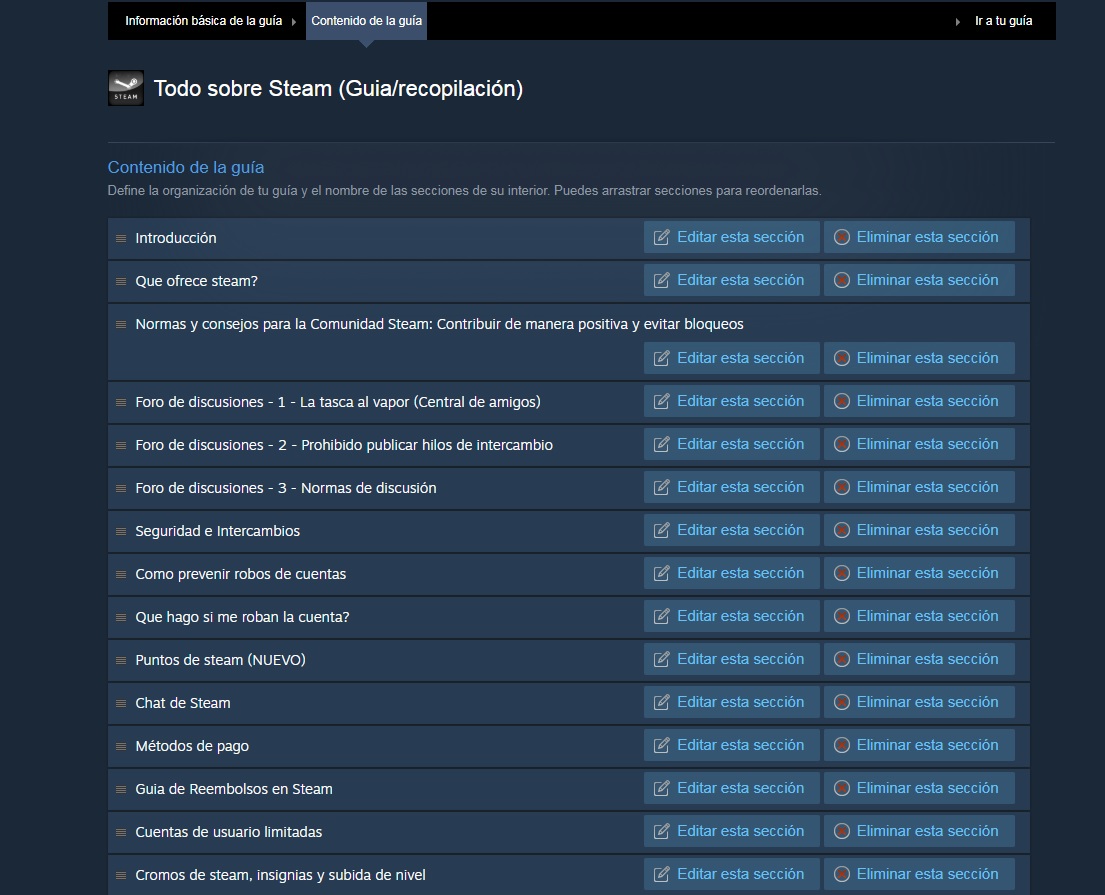Screen dimensions: 1105x895
Task: Click red X icon for 'Cuentas de usuario limitadas' row
Action: (841, 831)
